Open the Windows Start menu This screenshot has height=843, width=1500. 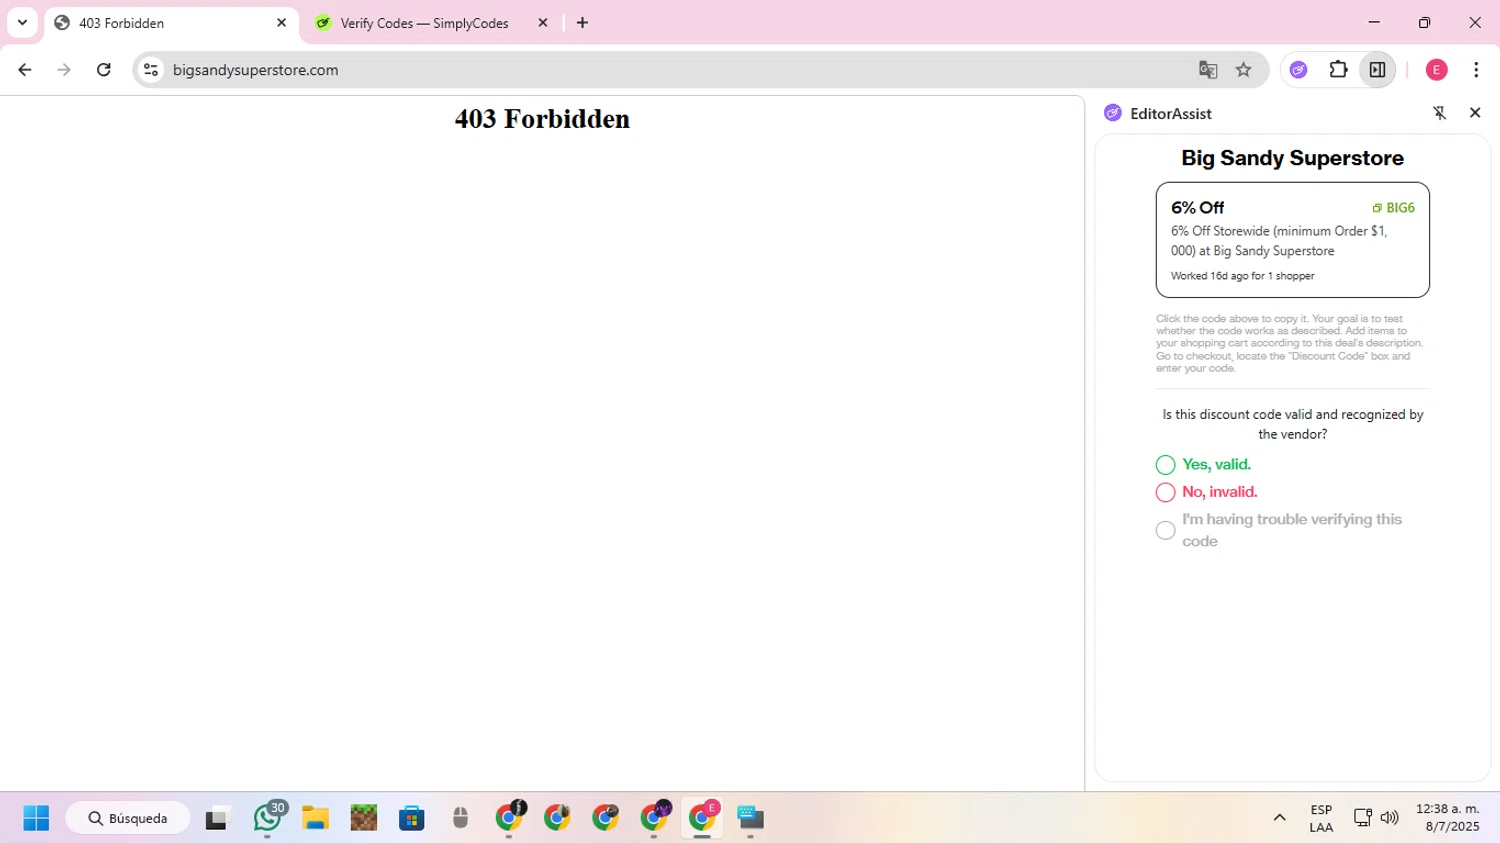(36, 818)
